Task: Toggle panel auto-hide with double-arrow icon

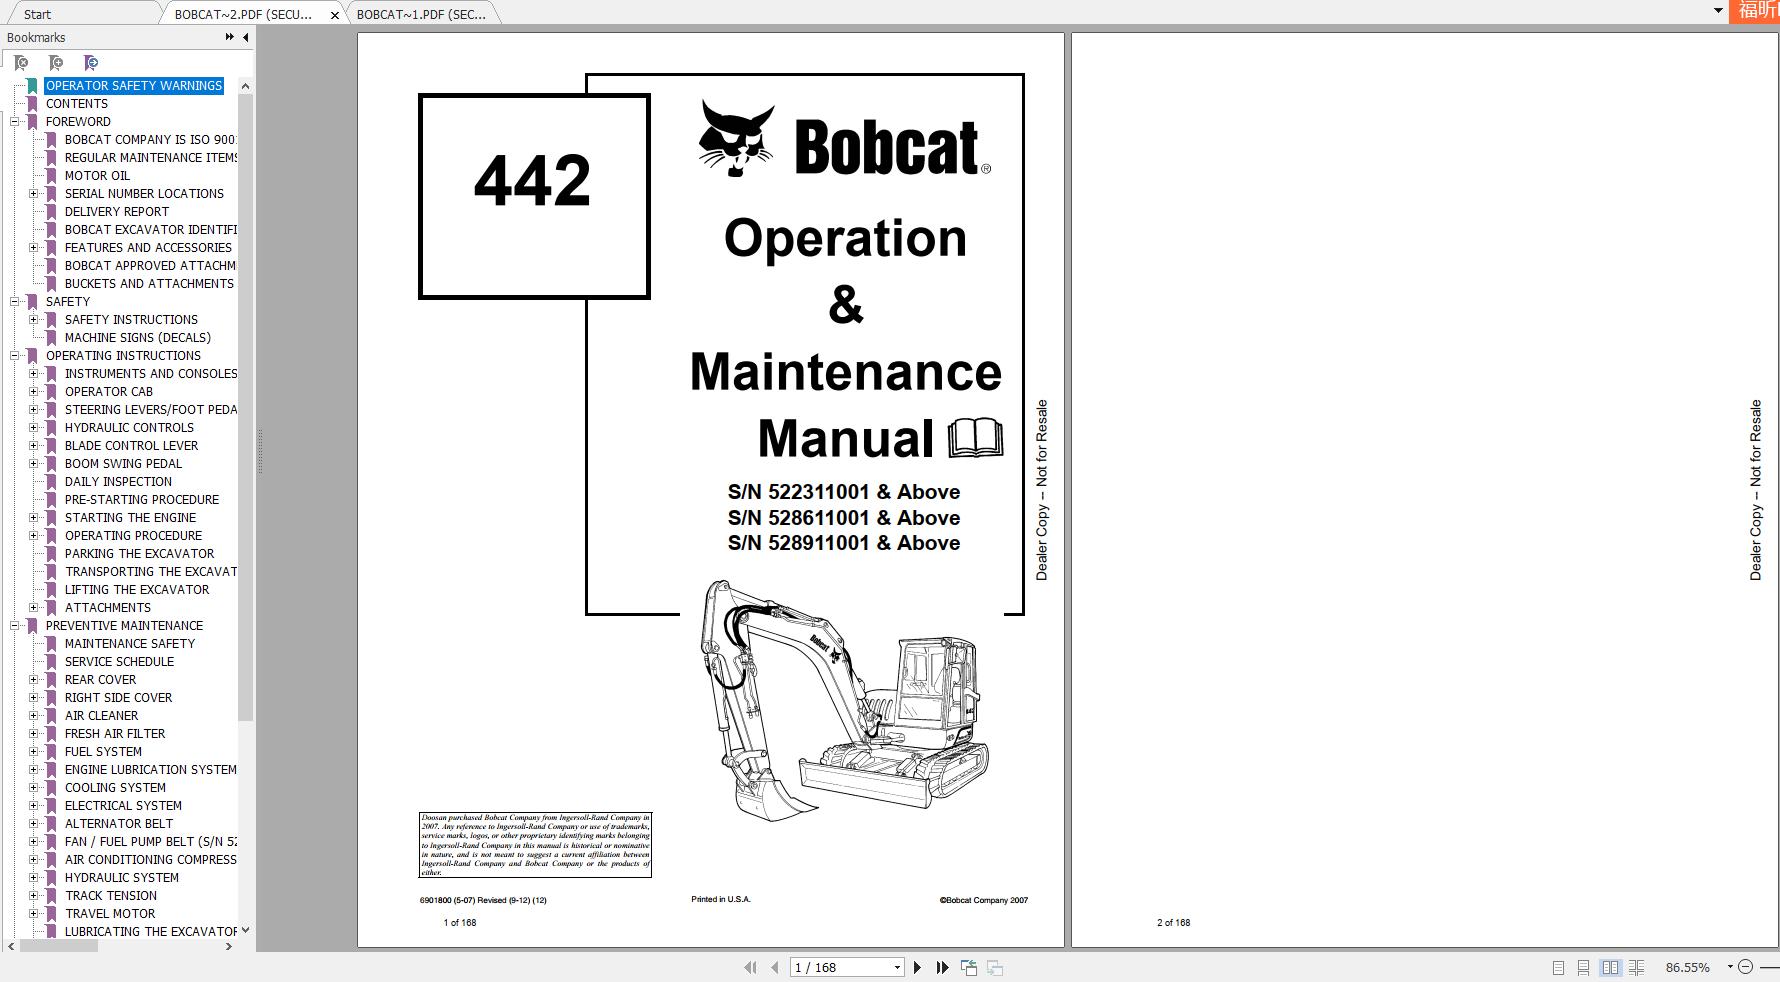Action: tap(228, 37)
